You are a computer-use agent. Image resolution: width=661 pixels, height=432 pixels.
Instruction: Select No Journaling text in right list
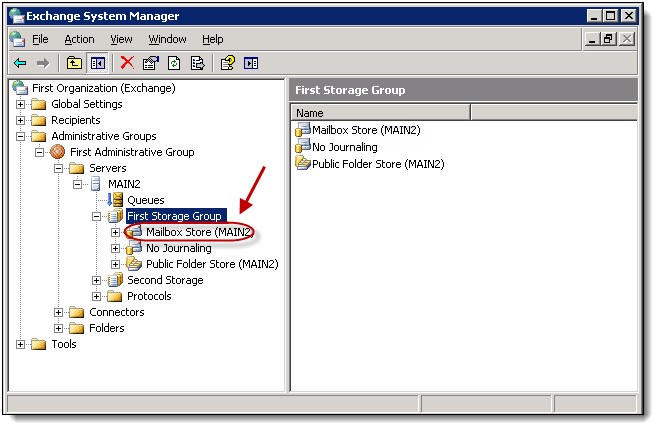coord(345,147)
